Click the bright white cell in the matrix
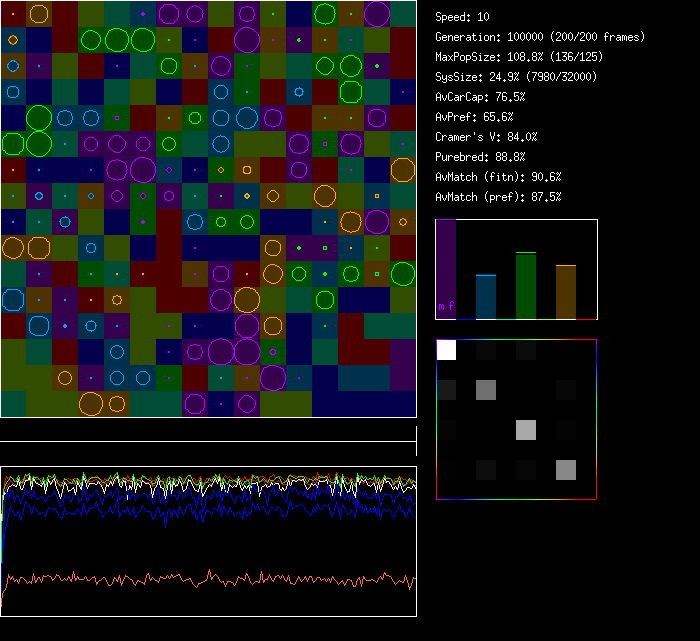This screenshot has height=641, width=700. [446, 350]
